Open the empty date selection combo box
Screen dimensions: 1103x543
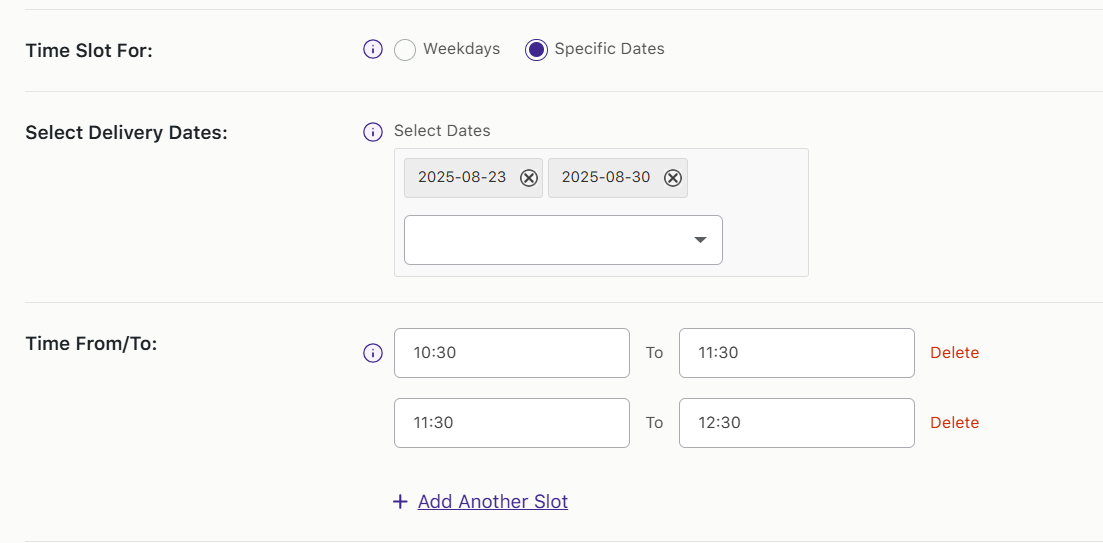click(563, 240)
